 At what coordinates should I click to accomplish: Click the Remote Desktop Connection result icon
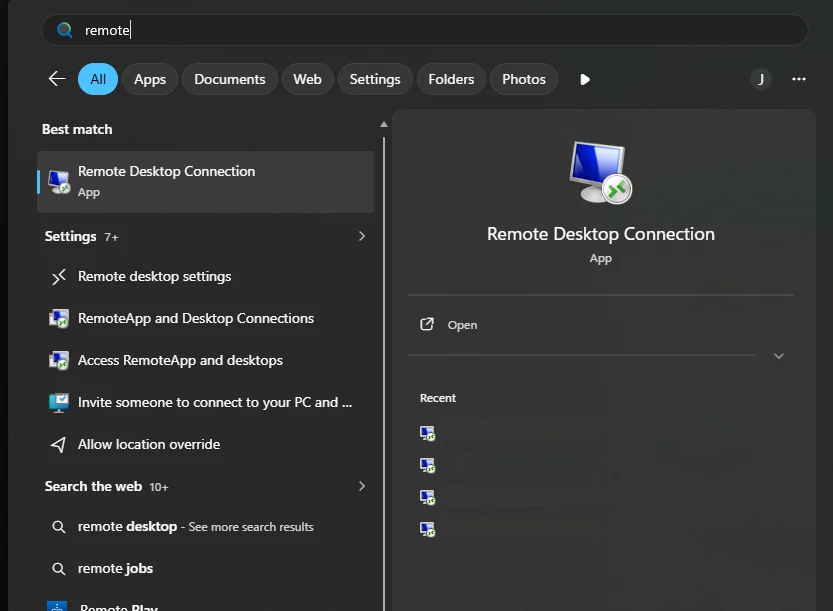[59, 182]
